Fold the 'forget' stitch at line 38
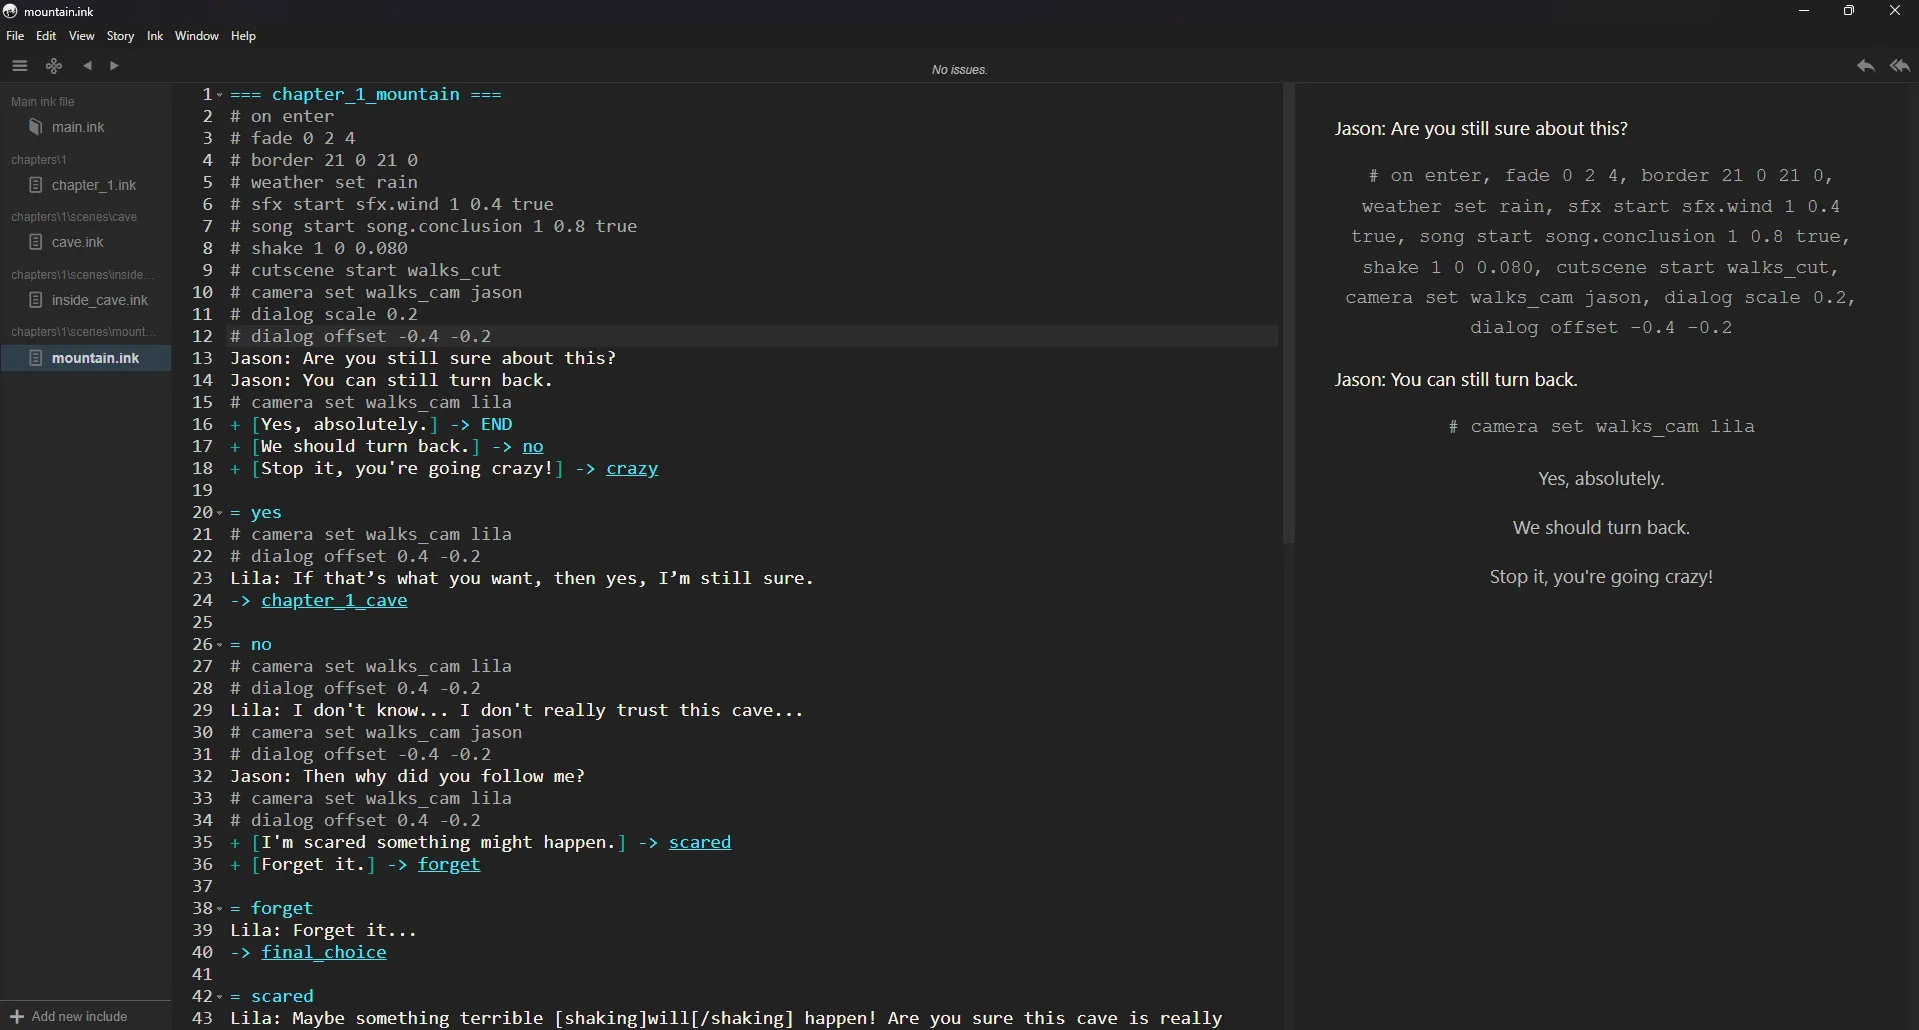 click(x=220, y=909)
